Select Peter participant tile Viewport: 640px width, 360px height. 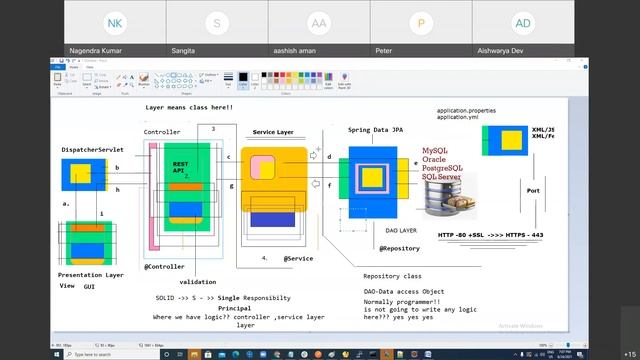[x=421, y=28]
